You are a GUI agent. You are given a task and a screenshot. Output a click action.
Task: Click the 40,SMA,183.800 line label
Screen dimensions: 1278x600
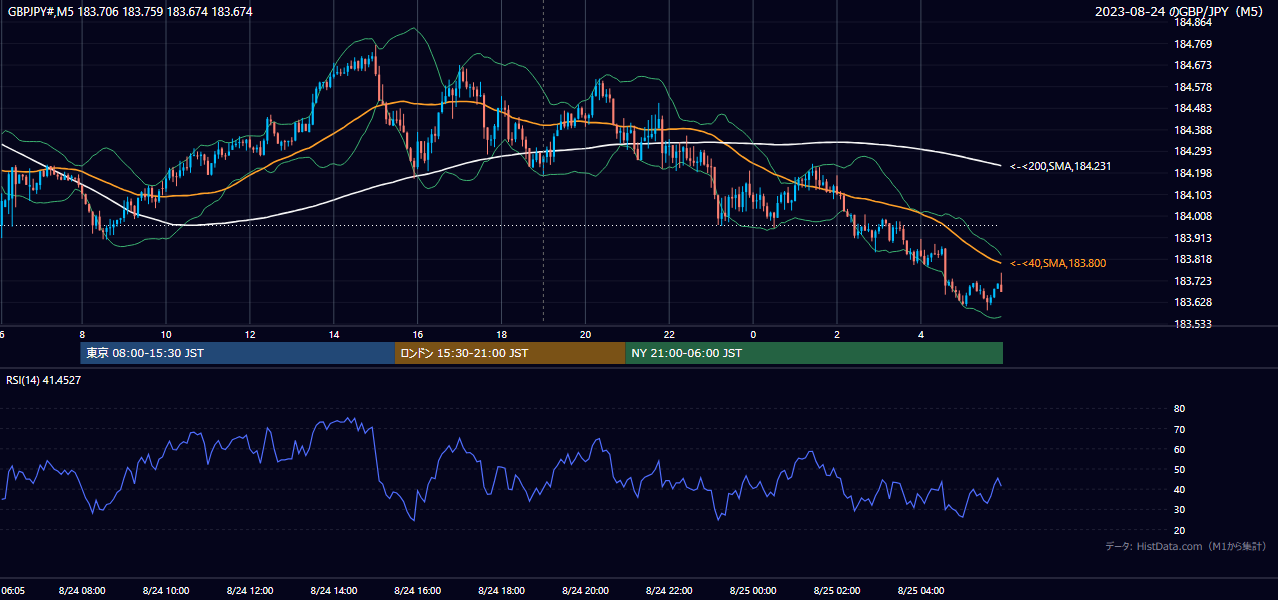pyautogui.click(x=1057, y=263)
